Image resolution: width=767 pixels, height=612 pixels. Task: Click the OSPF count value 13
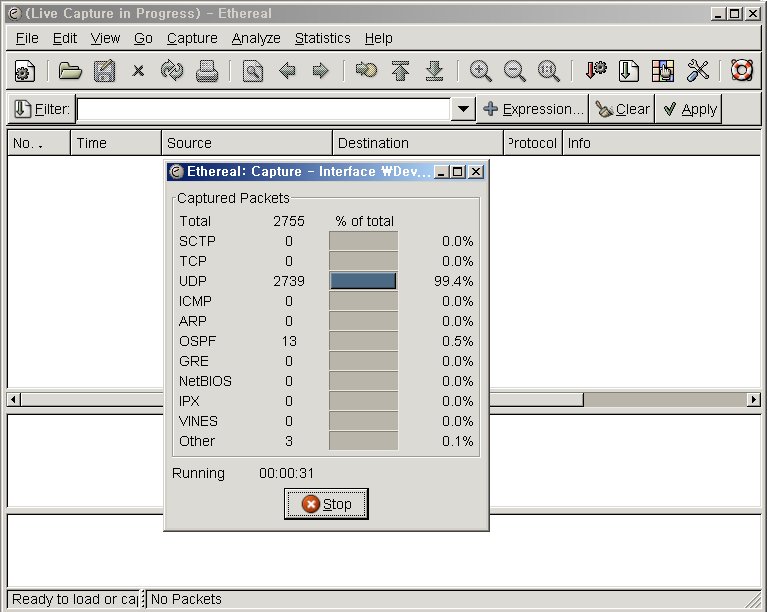pos(289,341)
